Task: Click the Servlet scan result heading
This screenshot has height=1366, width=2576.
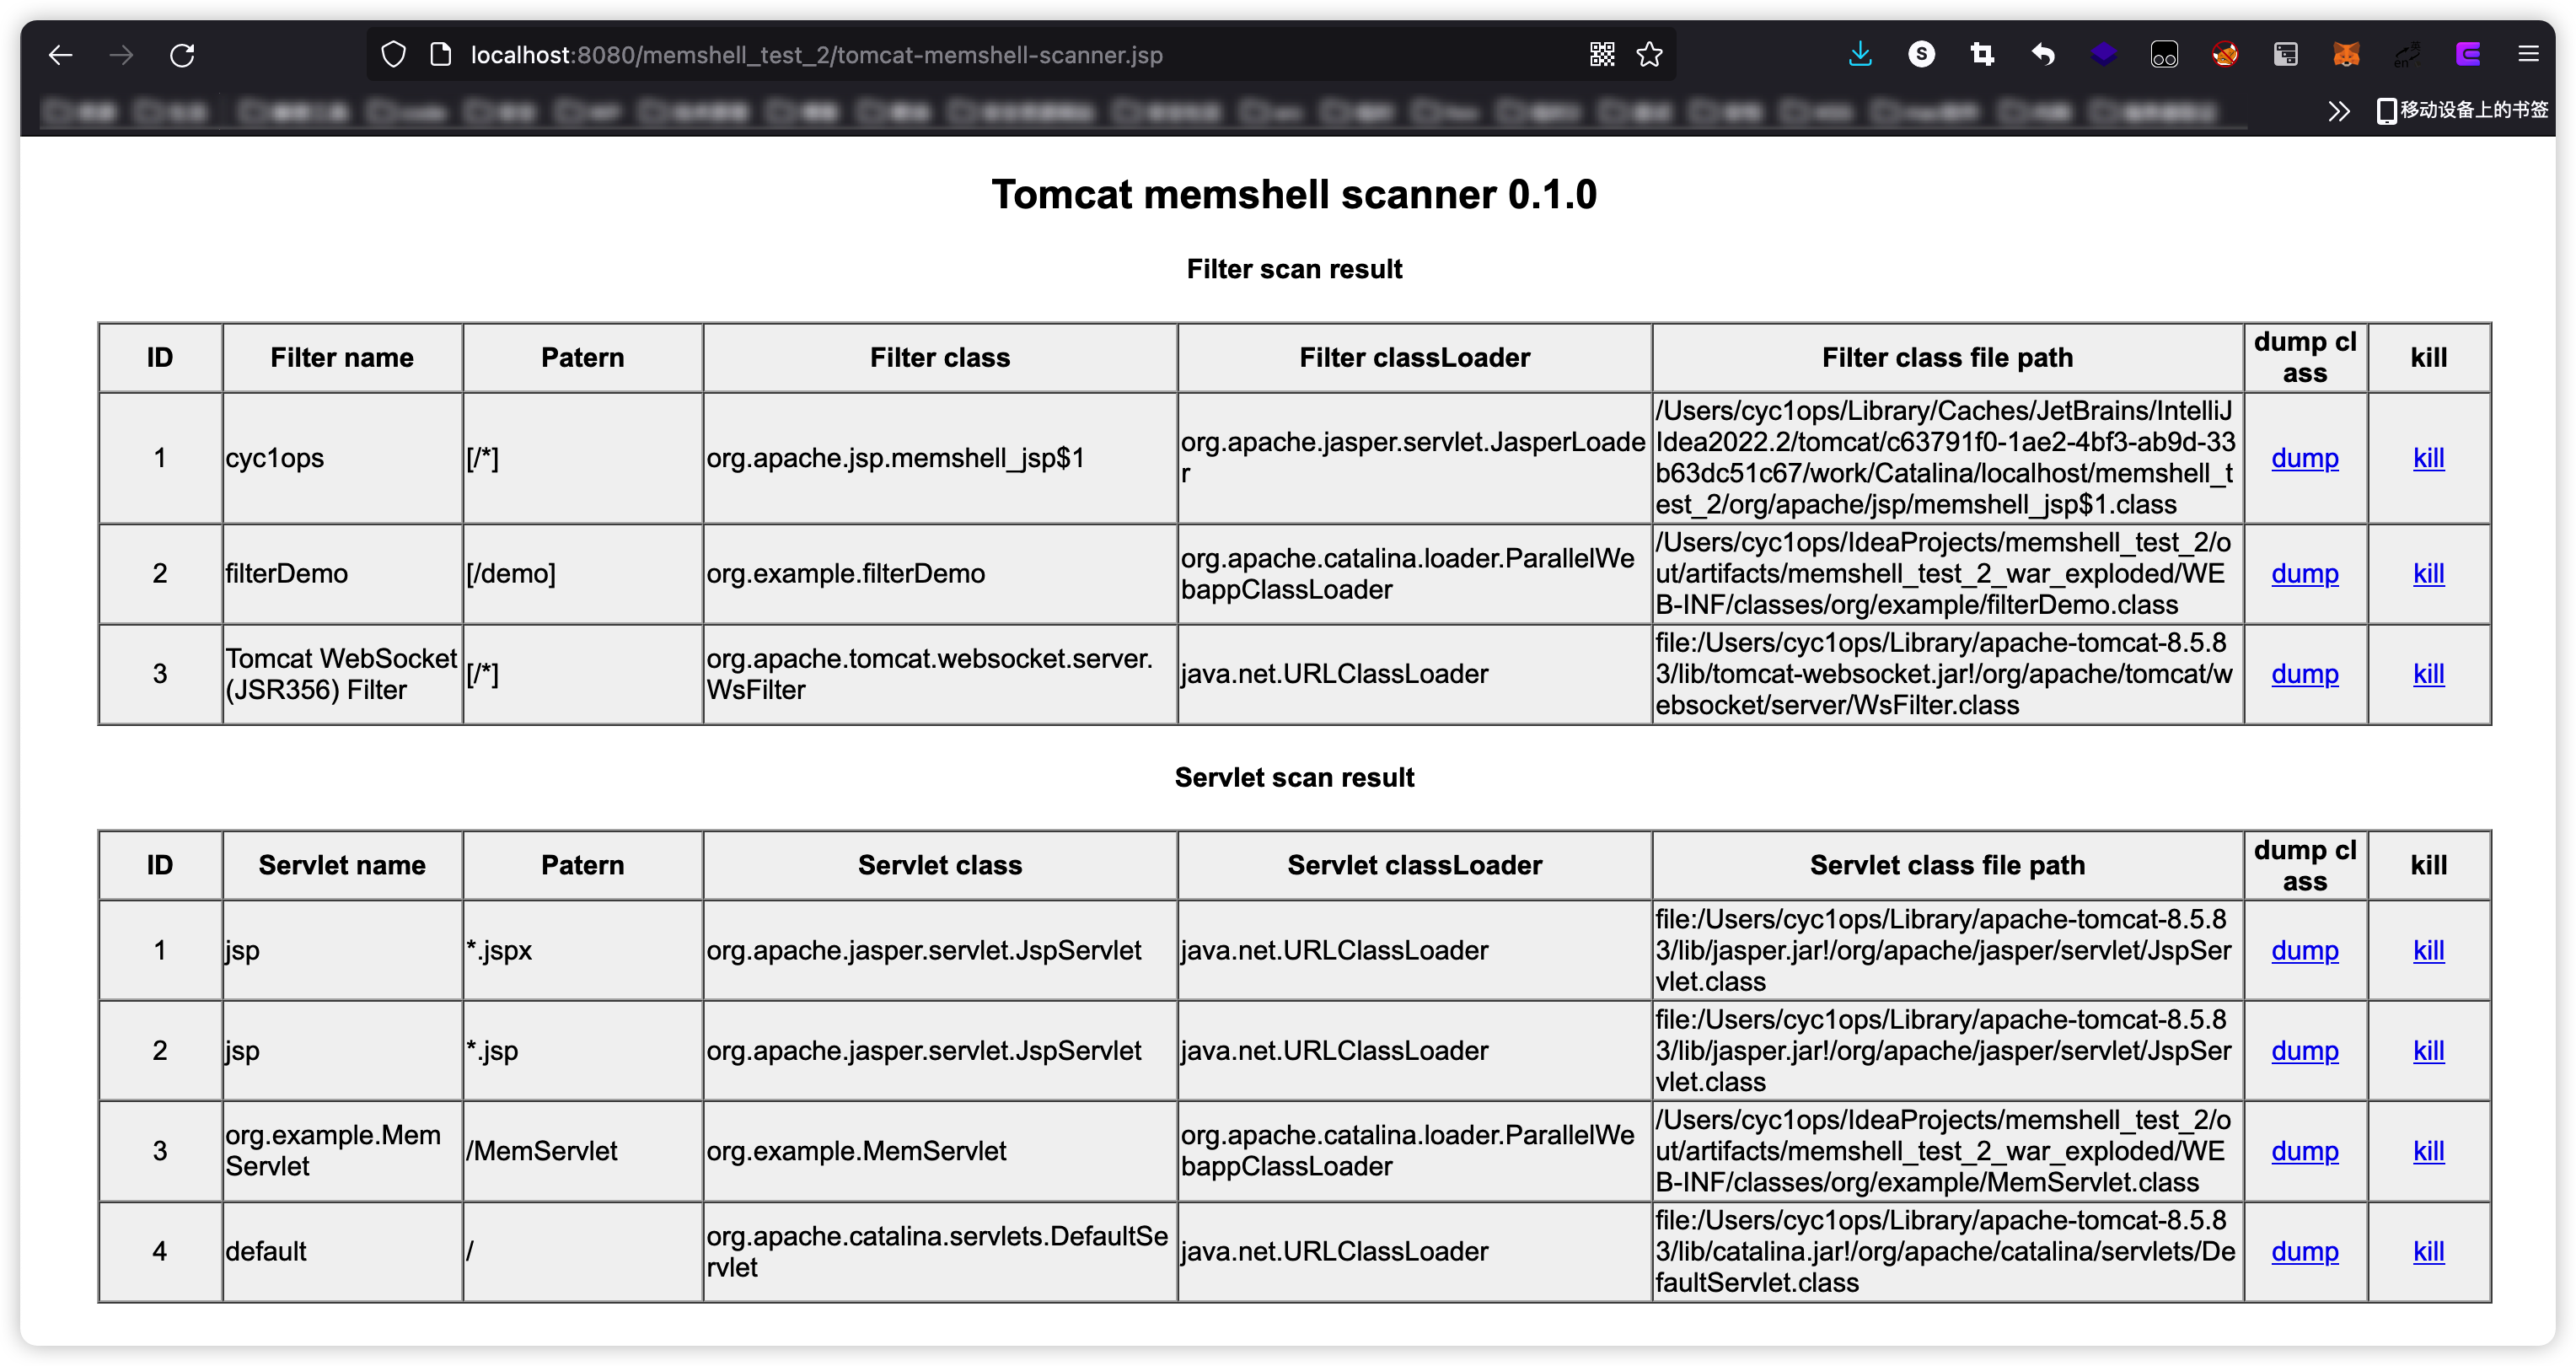Action: coord(1294,777)
